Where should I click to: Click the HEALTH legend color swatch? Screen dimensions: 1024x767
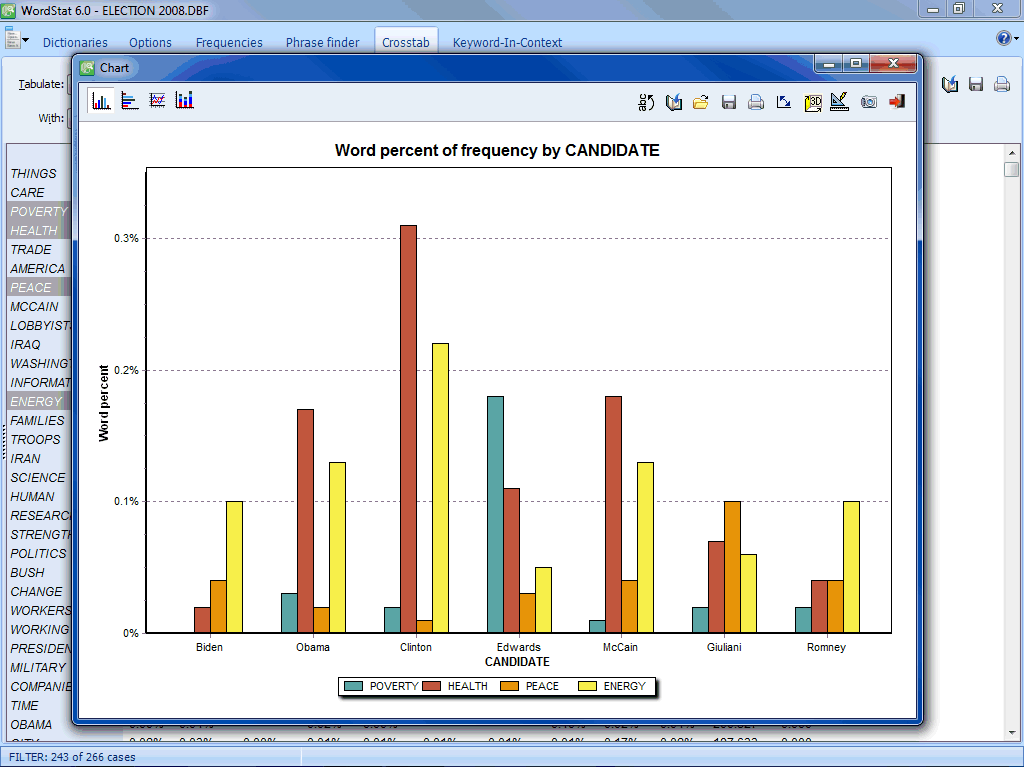[433, 686]
